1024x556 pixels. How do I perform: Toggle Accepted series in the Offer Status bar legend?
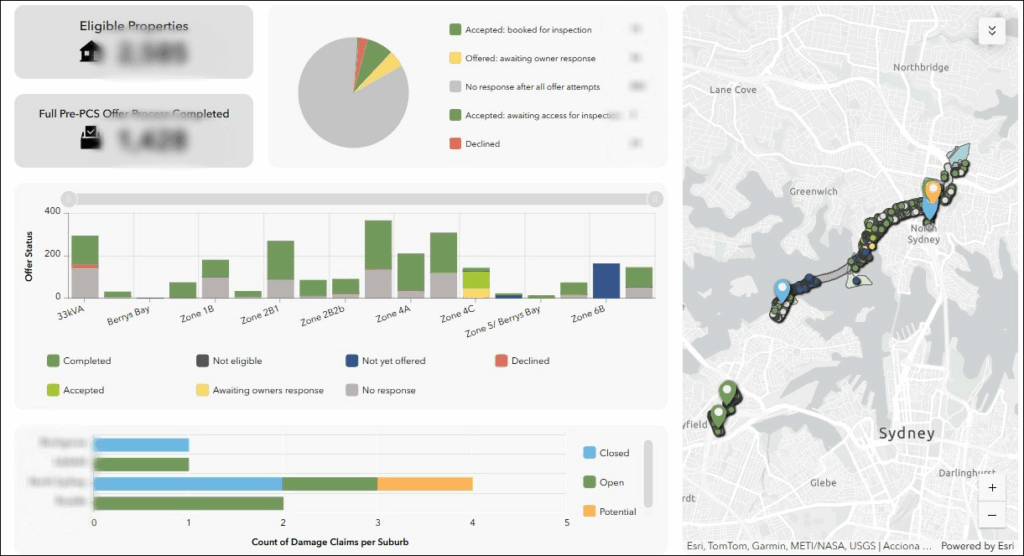(x=76, y=390)
